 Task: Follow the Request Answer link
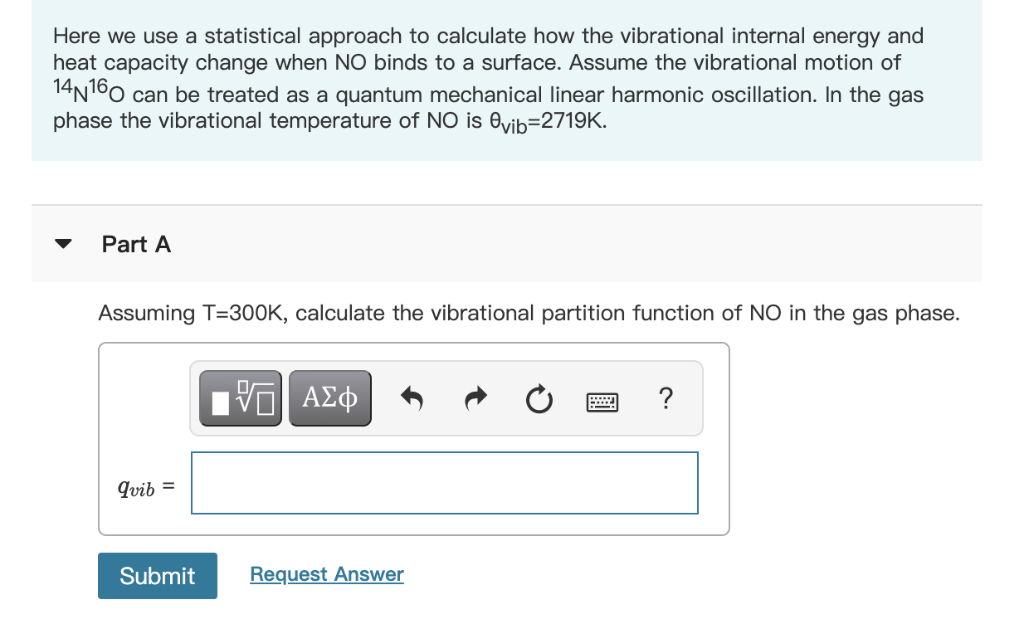pos(327,574)
